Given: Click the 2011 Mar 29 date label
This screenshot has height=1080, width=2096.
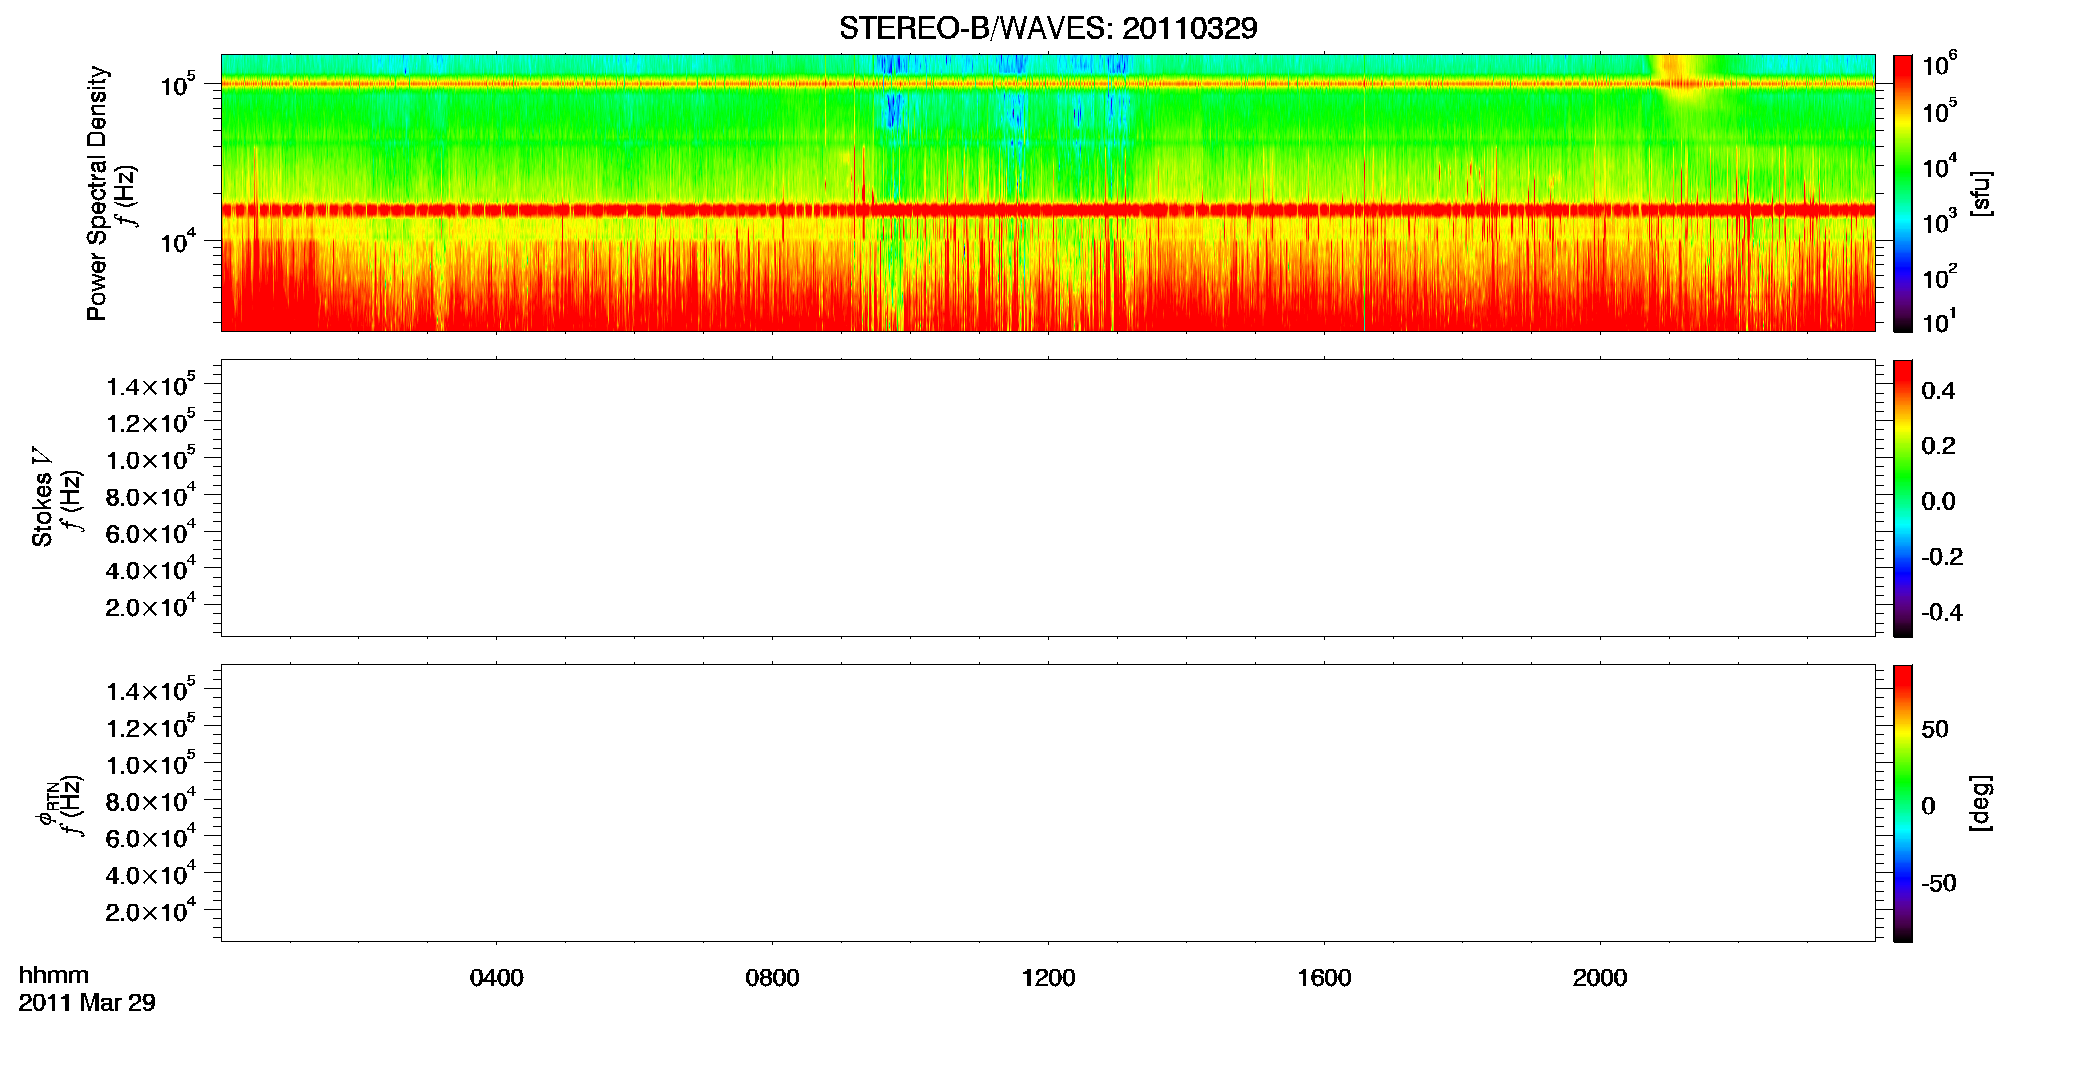Looking at the screenshot, I should 87,1003.
